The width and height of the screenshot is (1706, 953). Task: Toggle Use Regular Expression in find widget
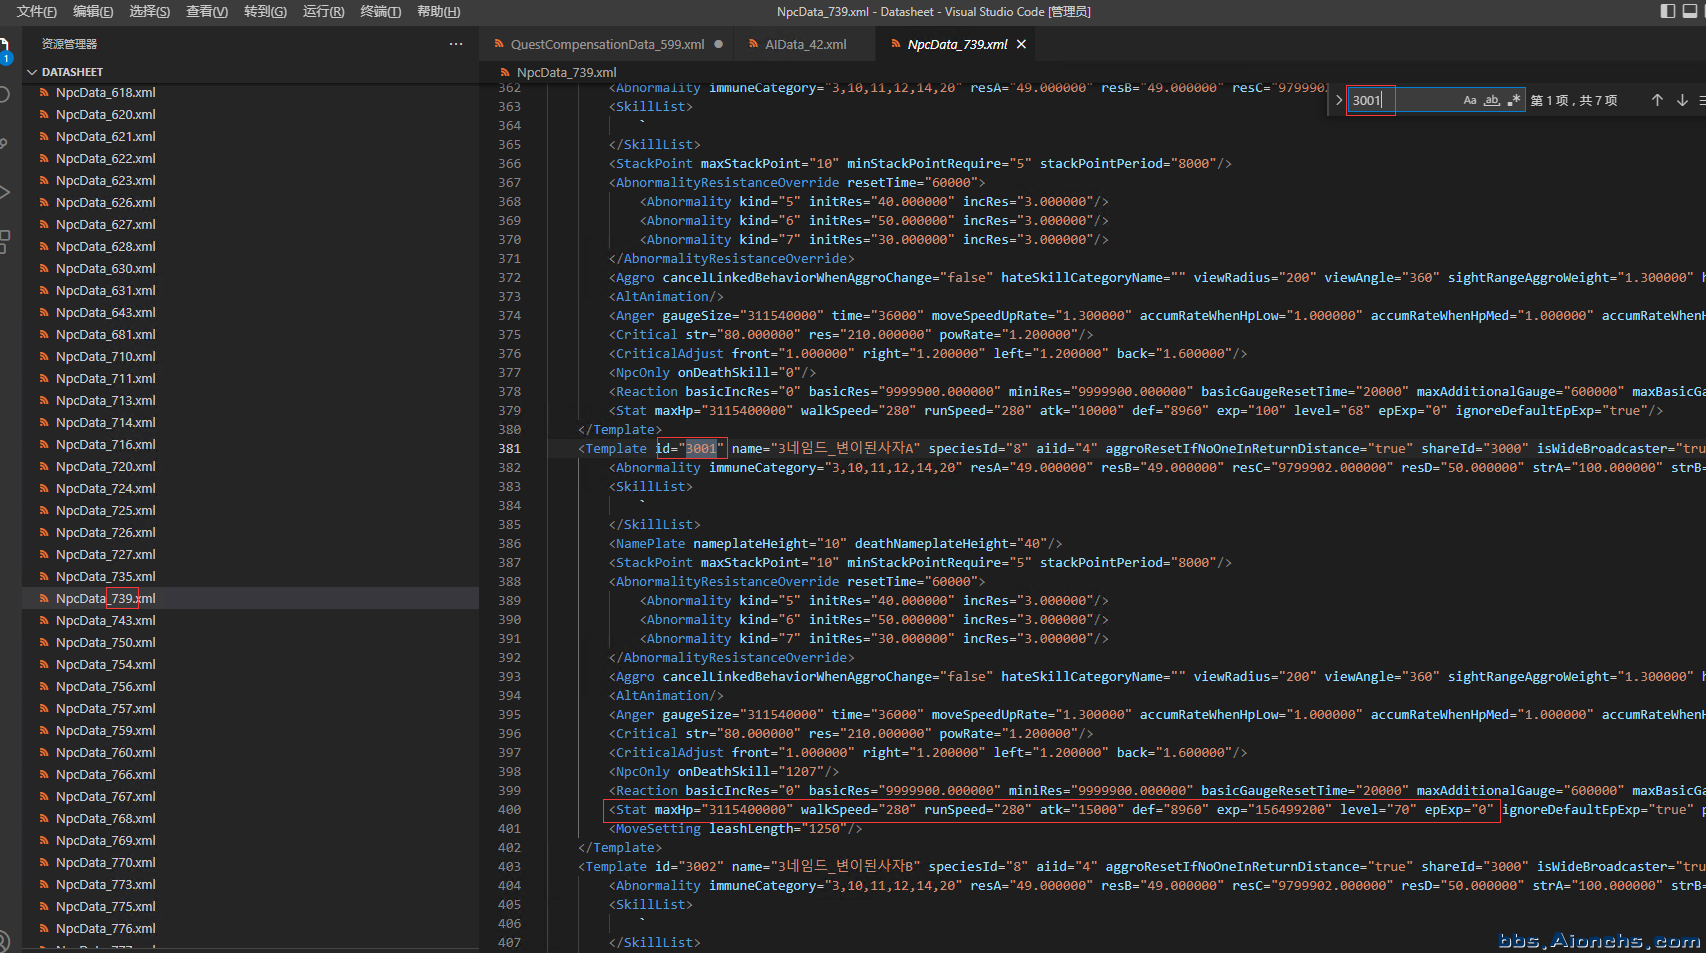pyautogui.click(x=1514, y=100)
